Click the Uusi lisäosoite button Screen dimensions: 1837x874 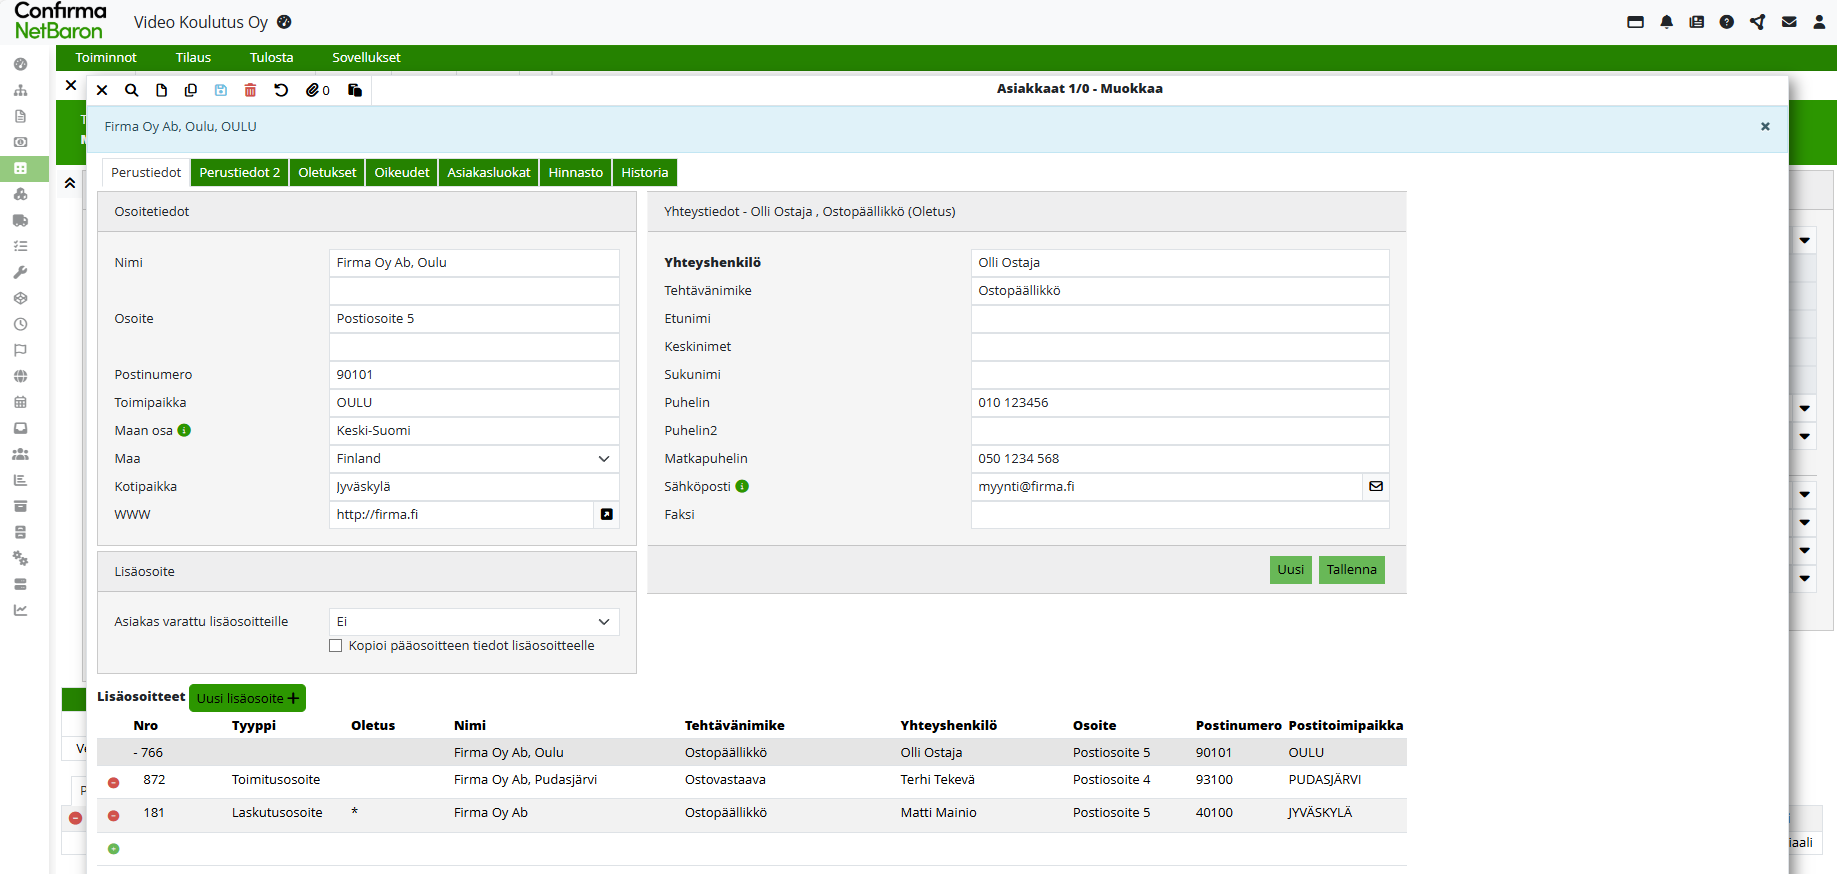(x=247, y=698)
